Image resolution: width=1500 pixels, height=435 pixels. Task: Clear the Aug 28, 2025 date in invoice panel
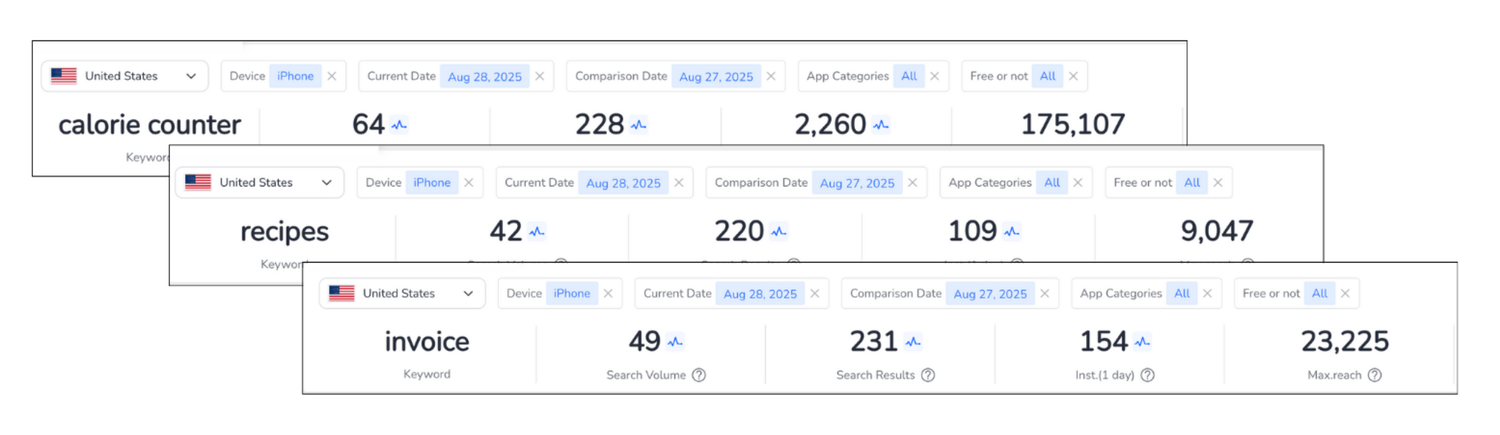[815, 294]
